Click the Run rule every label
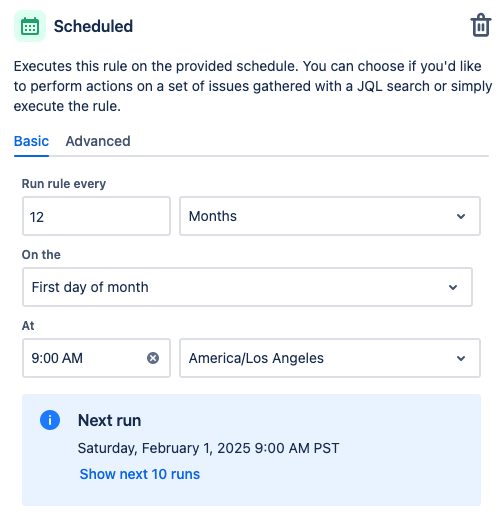500x519 pixels. pos(64,184)
